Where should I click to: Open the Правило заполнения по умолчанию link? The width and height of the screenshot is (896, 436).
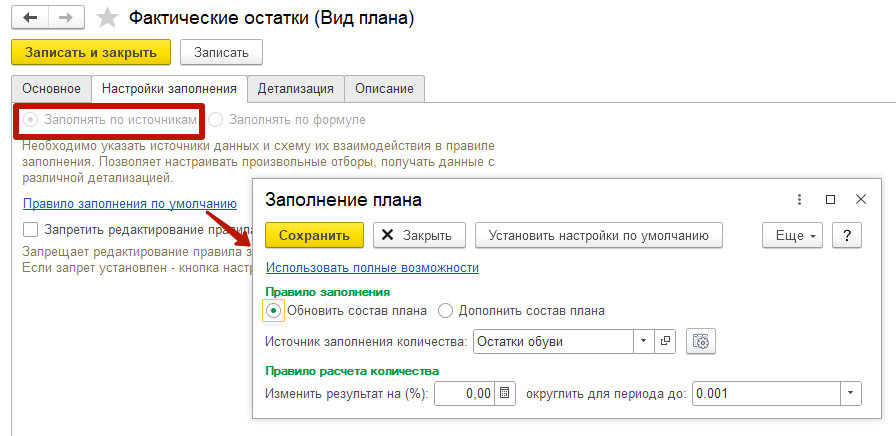point(130,203)
